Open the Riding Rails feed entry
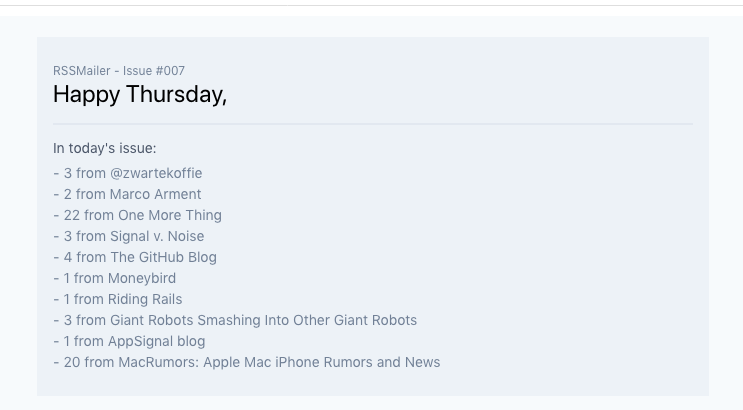The height and width of the screenshot is (410, 743). click(145, 299)
